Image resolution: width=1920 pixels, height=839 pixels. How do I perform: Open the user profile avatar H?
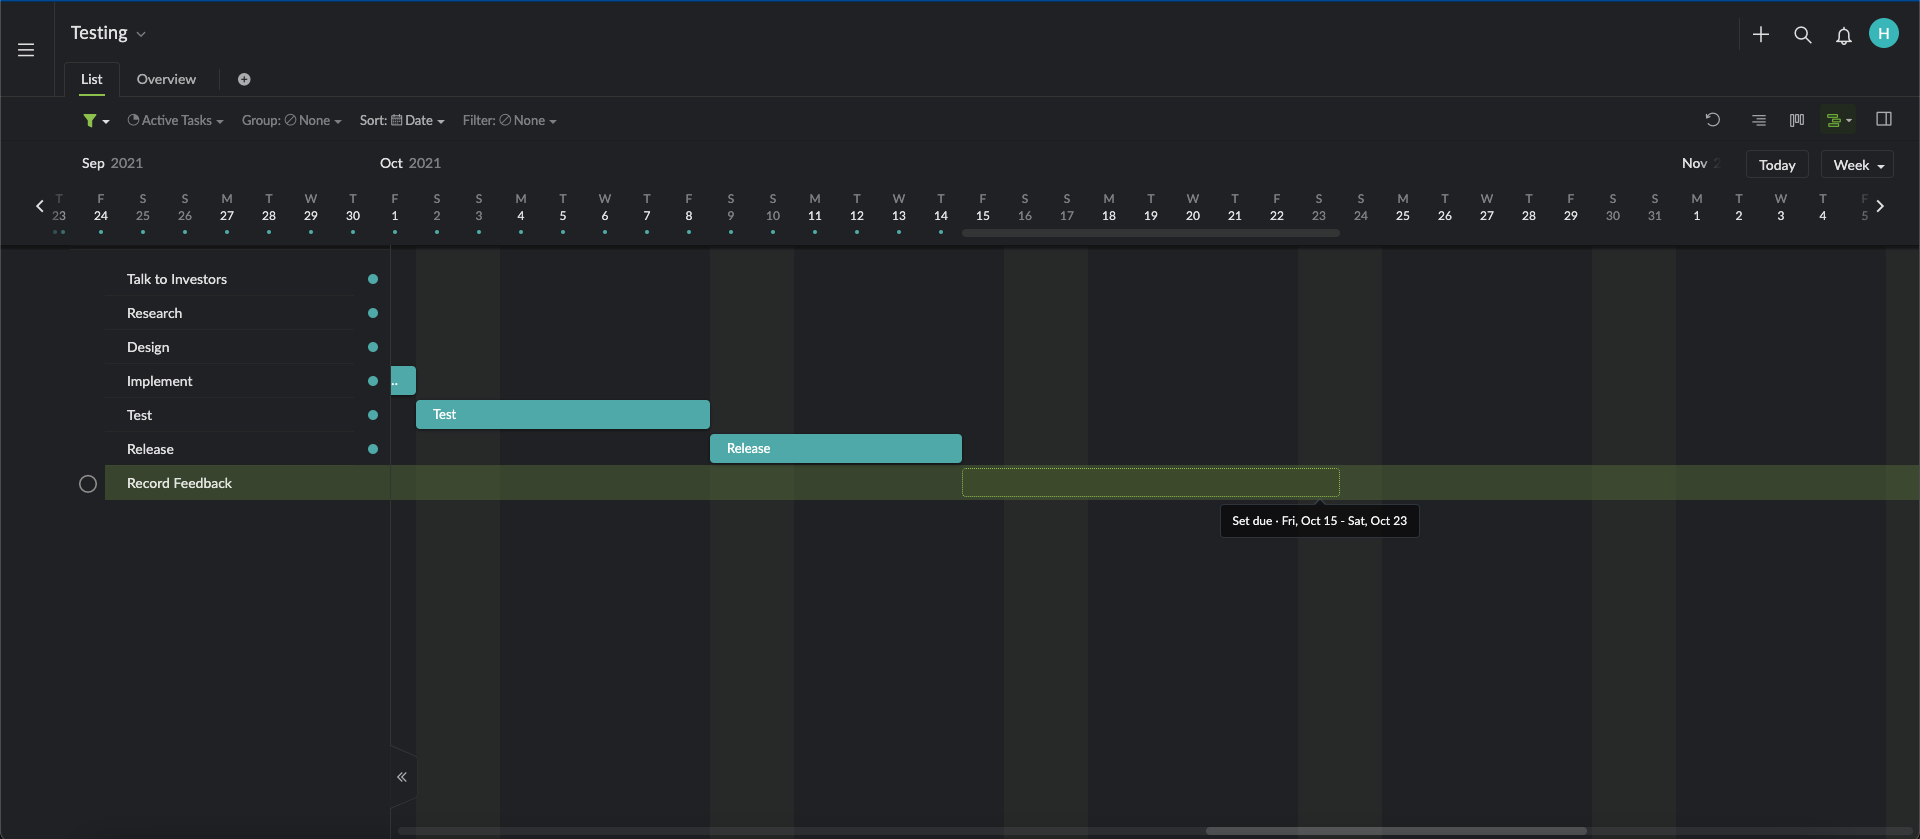coord(1884,33)
